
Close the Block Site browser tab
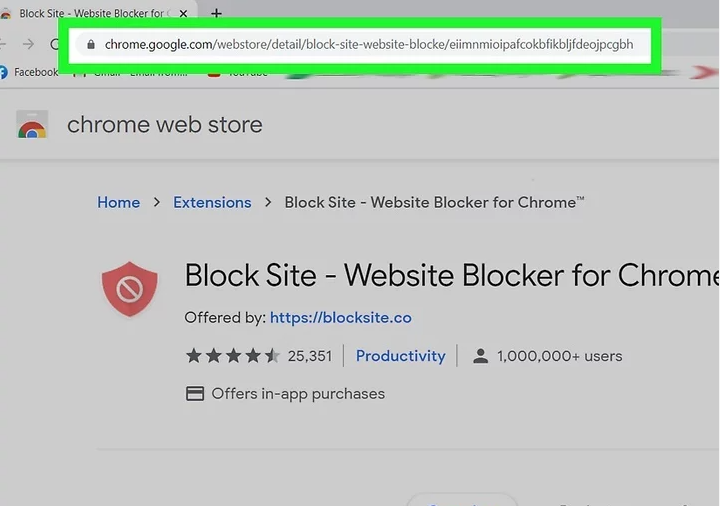point(183,14)
